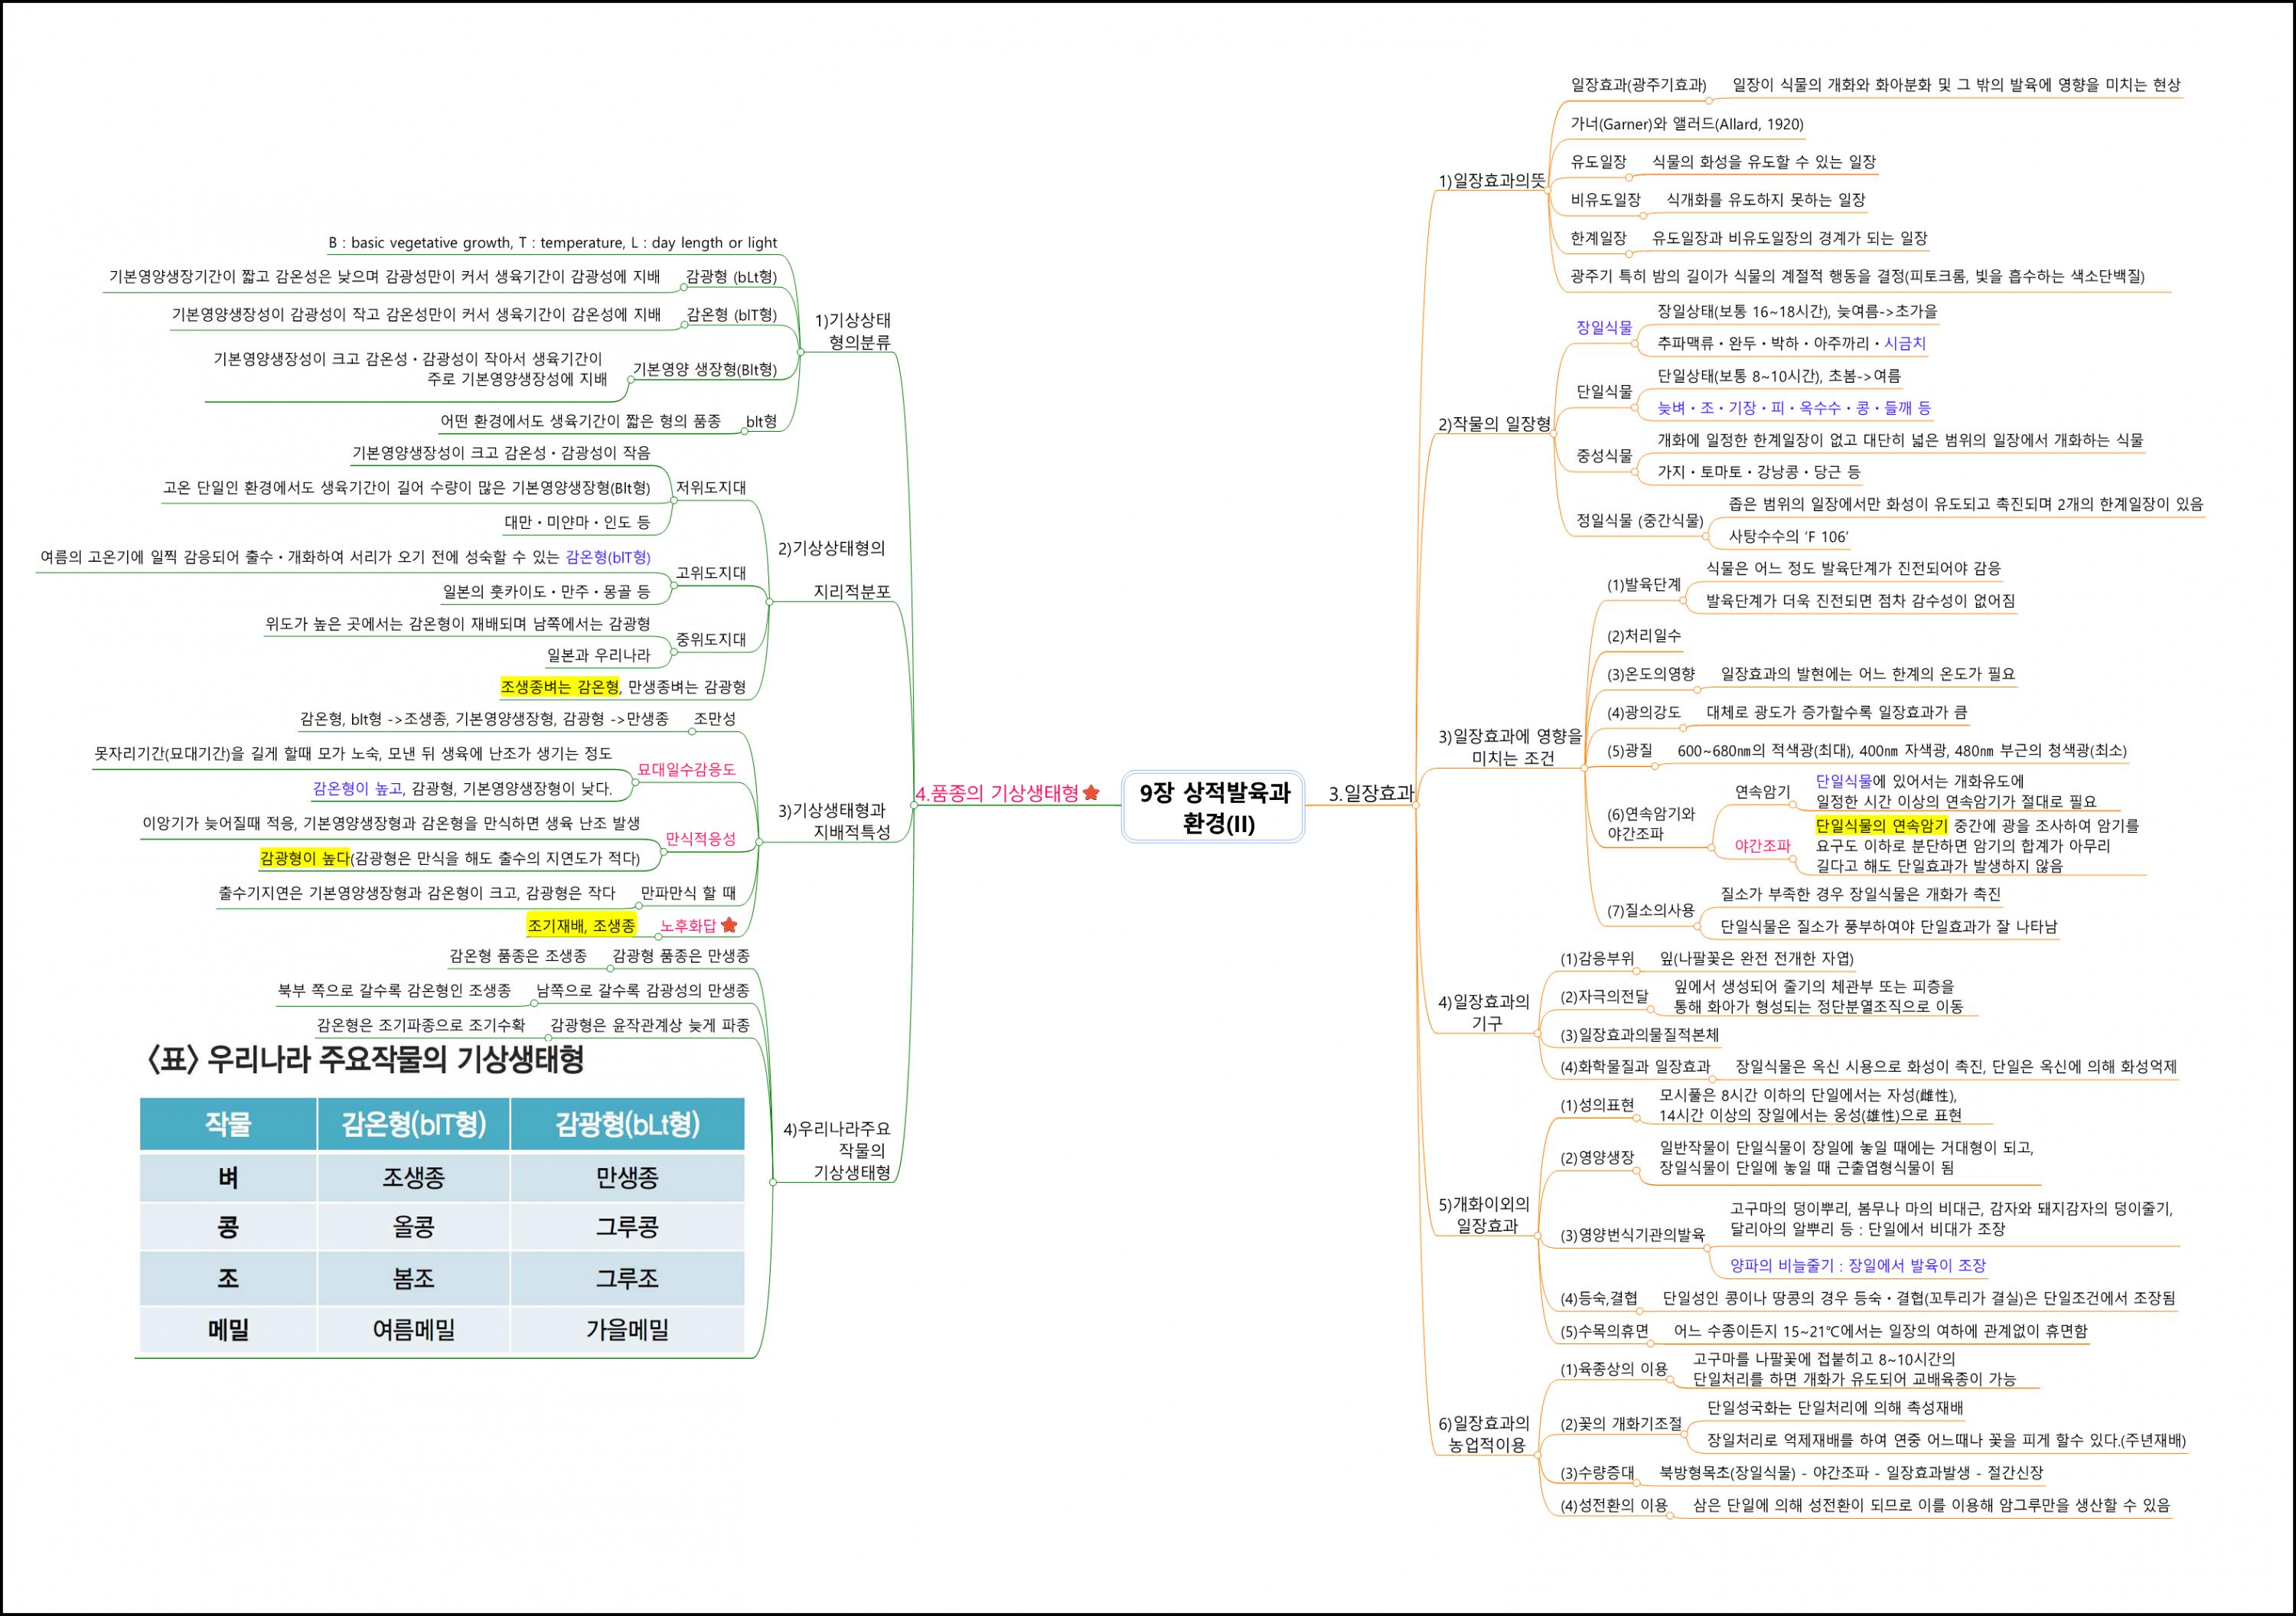This screenshot has width=2296, height=1616.
Task: Click the node (2)처리일수
Action: click(x=1644, y=635)
